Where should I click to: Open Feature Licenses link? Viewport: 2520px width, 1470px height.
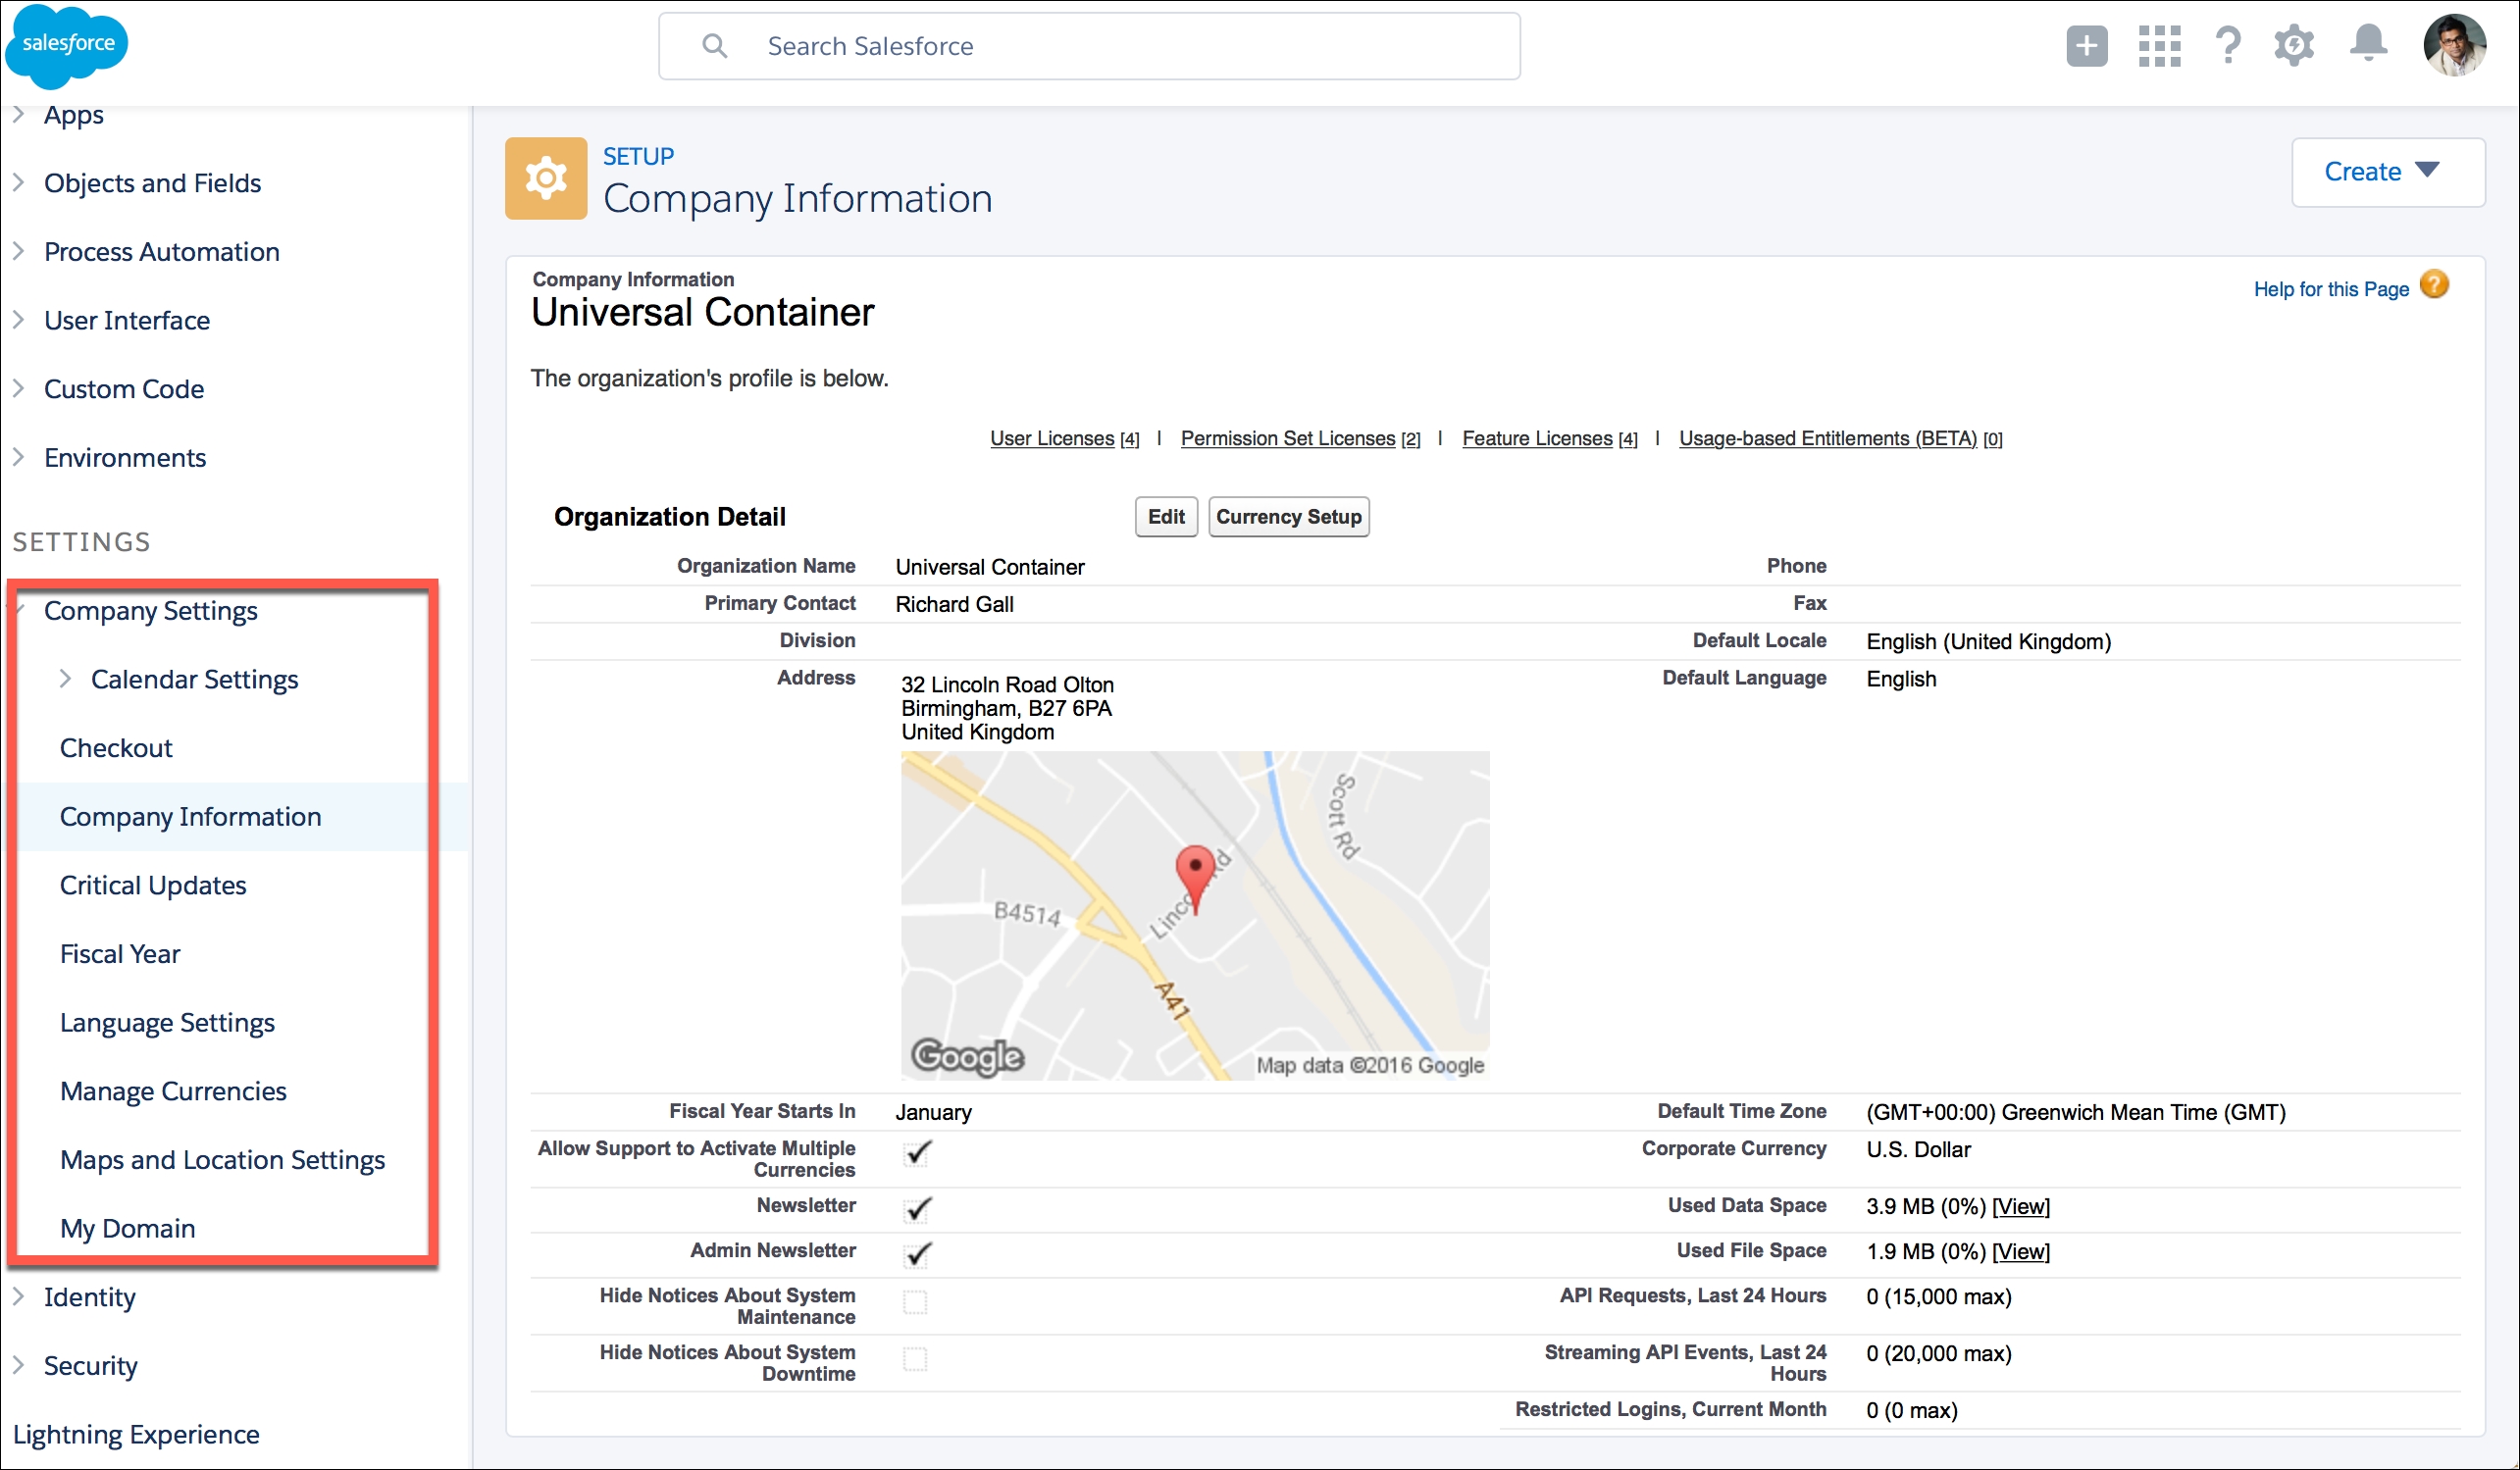pyautogui.click(x=1537, y=438)
